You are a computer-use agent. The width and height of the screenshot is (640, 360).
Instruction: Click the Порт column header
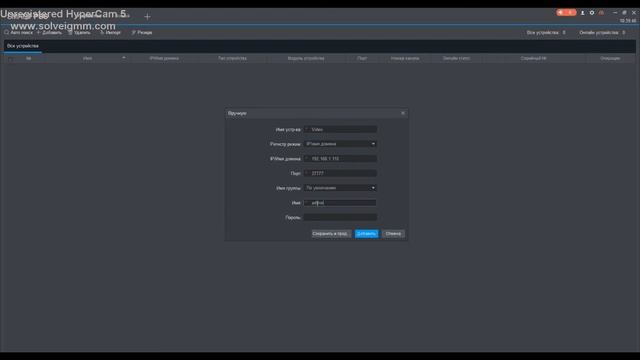tap(362, 58)
